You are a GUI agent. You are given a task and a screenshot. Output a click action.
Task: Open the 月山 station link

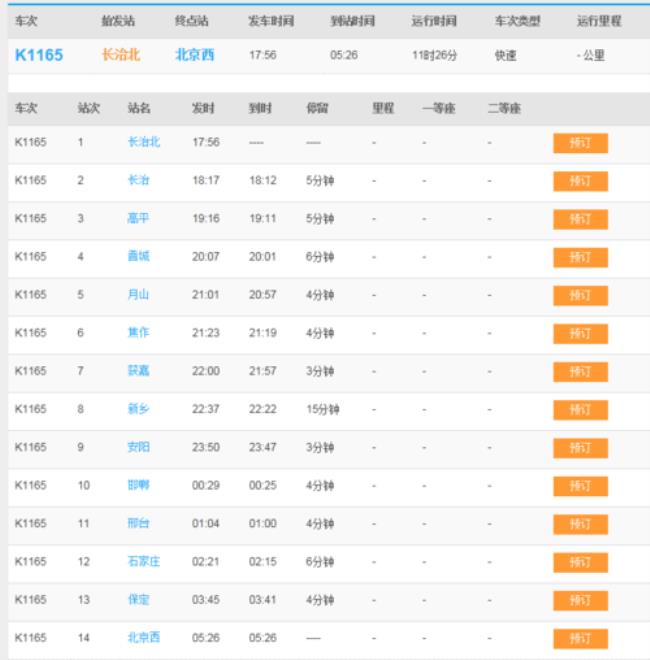coord(139,295)
